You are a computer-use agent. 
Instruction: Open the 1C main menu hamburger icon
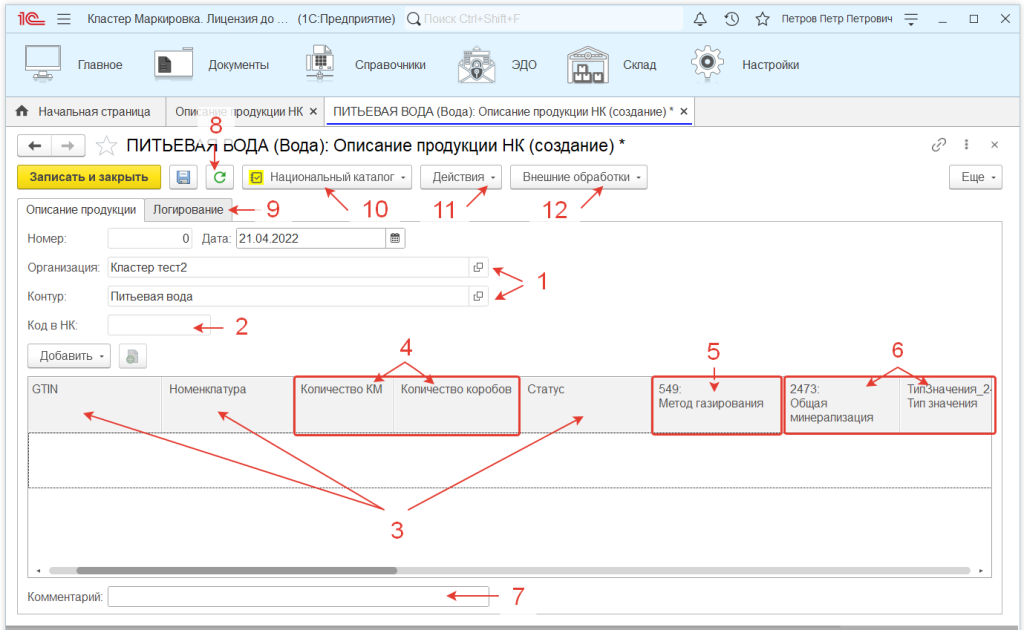click(x=63, y=19)
